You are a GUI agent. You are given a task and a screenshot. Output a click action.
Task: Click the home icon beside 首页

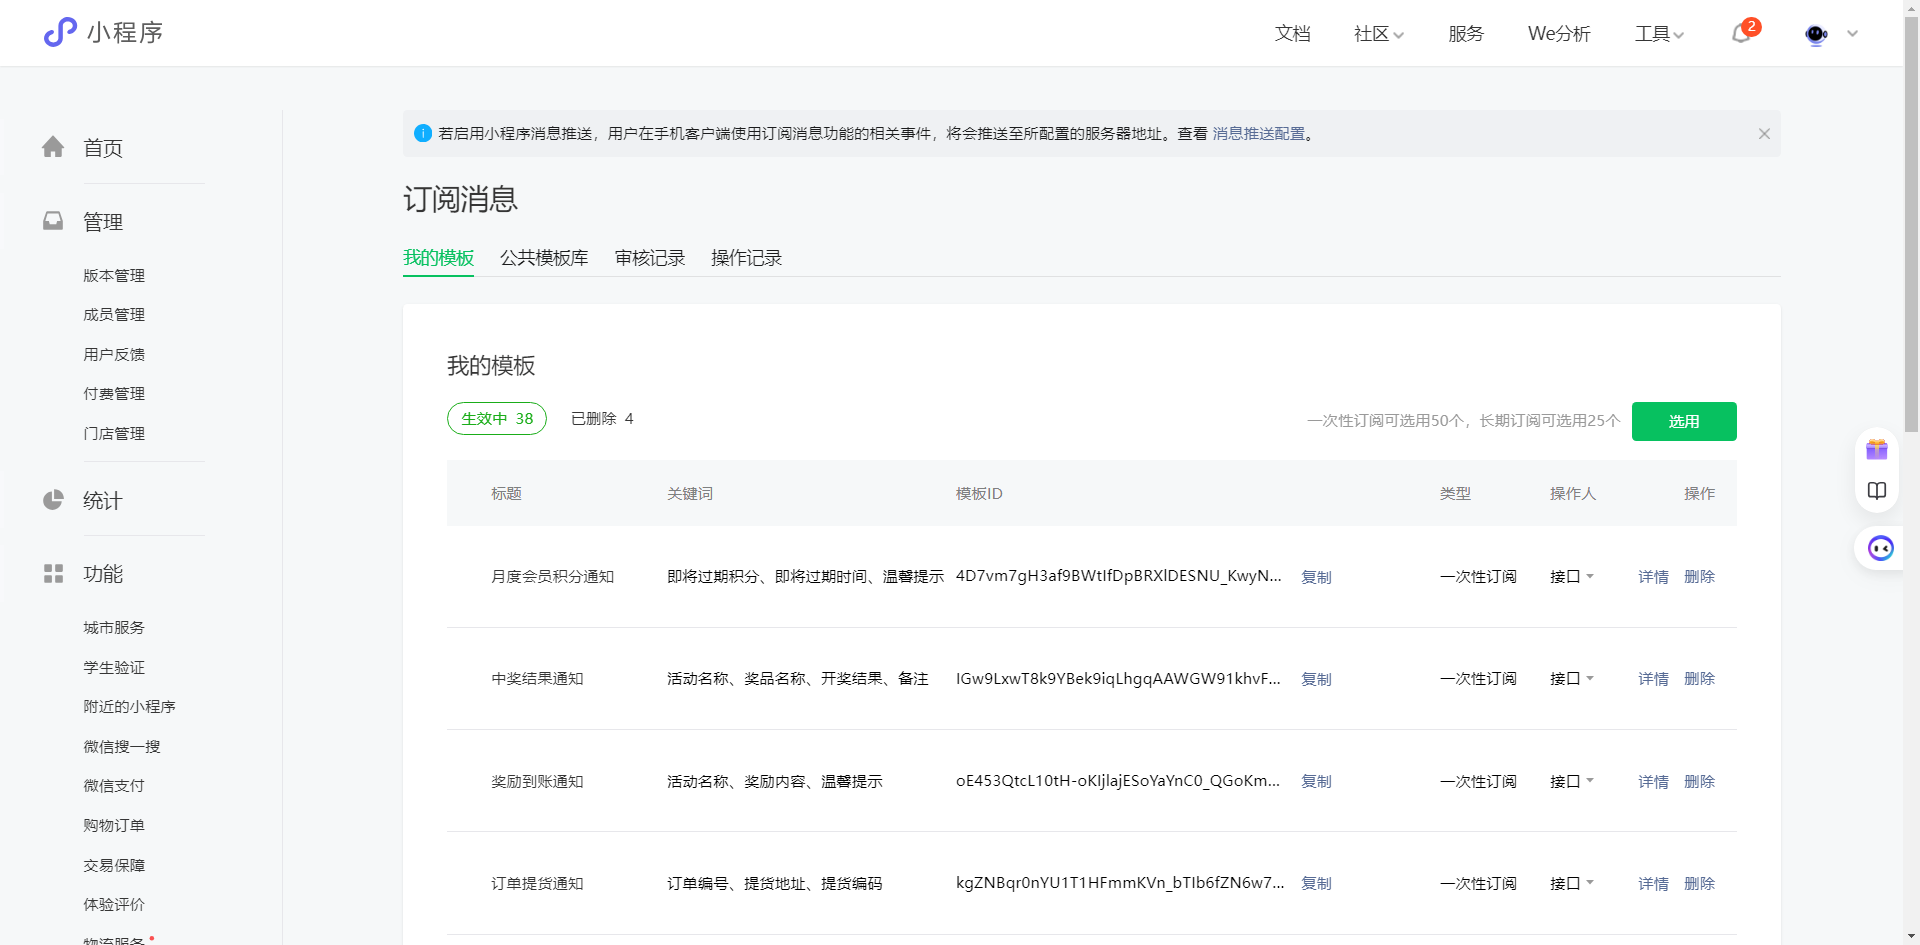(x=53, y=148)
